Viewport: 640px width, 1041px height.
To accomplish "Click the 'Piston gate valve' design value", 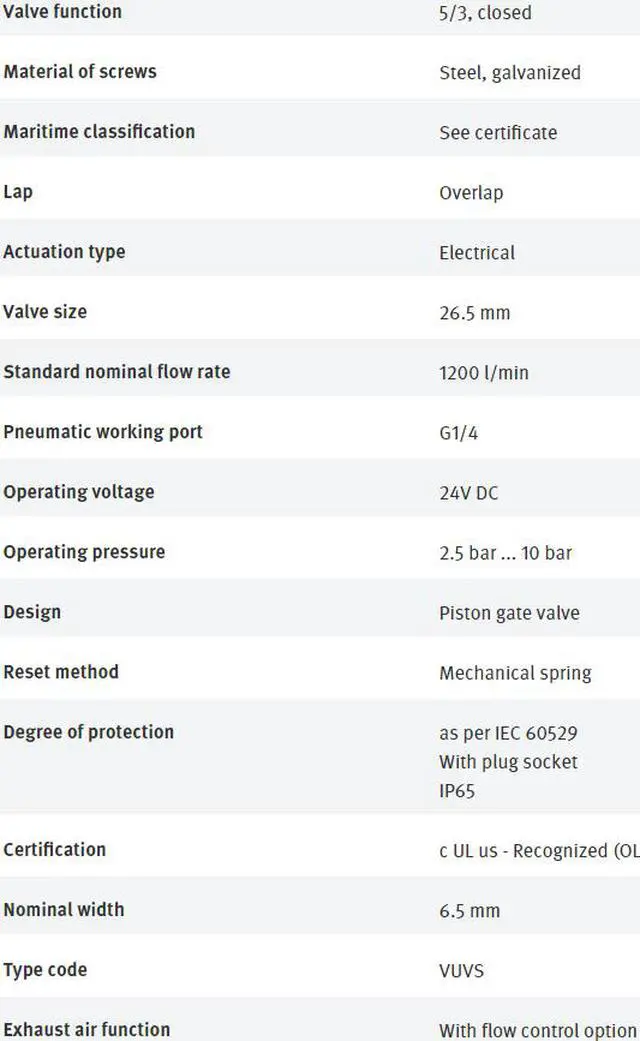I will coord(509,613).
